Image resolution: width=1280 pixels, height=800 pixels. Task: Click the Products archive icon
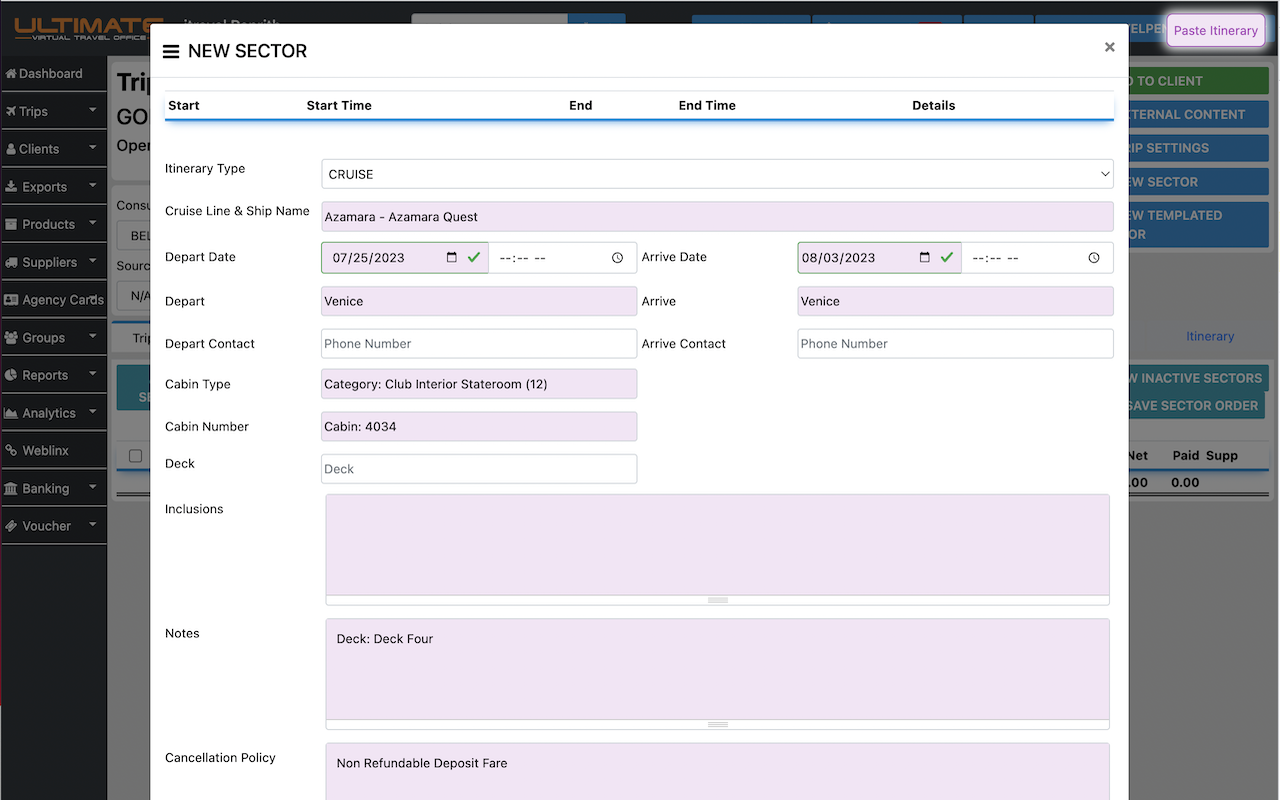coord(11,224)
